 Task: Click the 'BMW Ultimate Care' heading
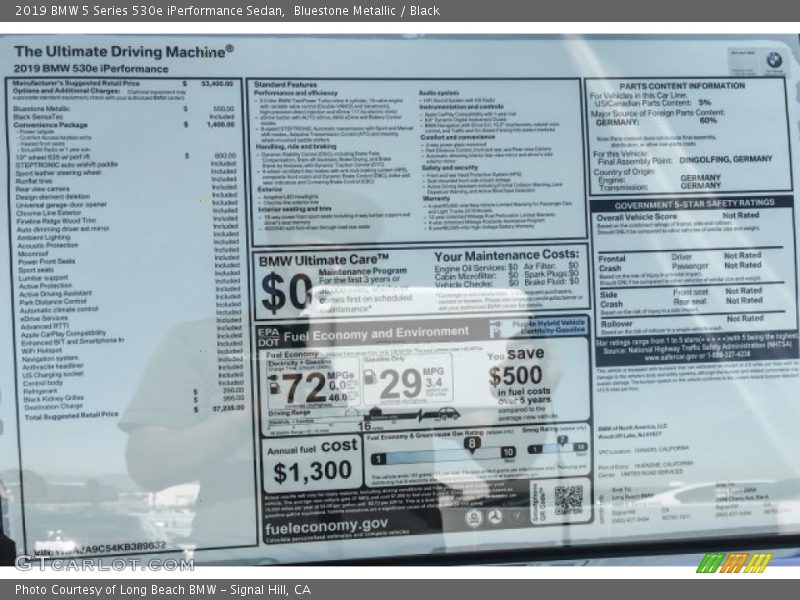pos(323,260)
